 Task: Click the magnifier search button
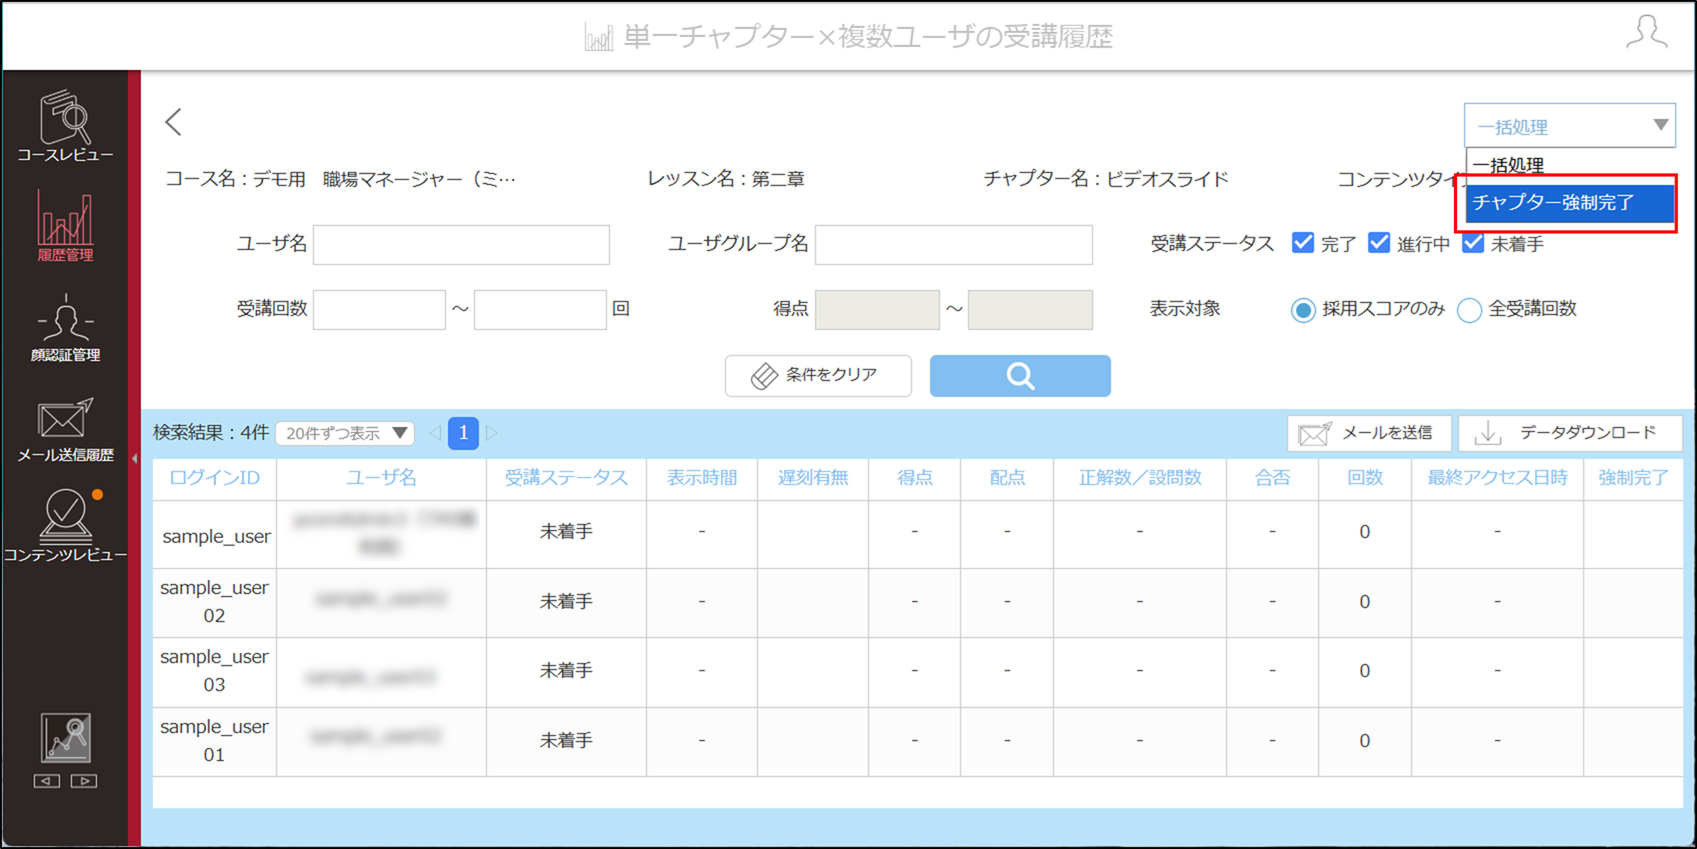pyautogui.click(x=1020, y=376)
